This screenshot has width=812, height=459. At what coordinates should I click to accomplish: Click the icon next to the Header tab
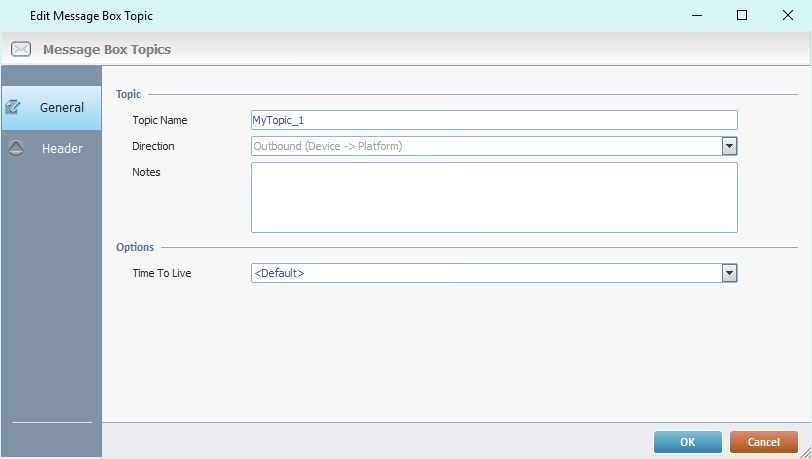(15, 148)
